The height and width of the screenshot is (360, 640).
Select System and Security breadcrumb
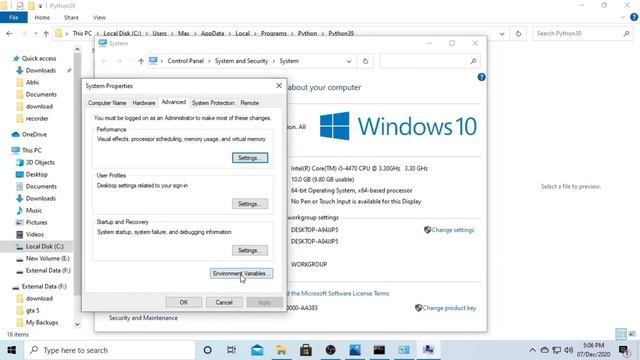point(241,61)
